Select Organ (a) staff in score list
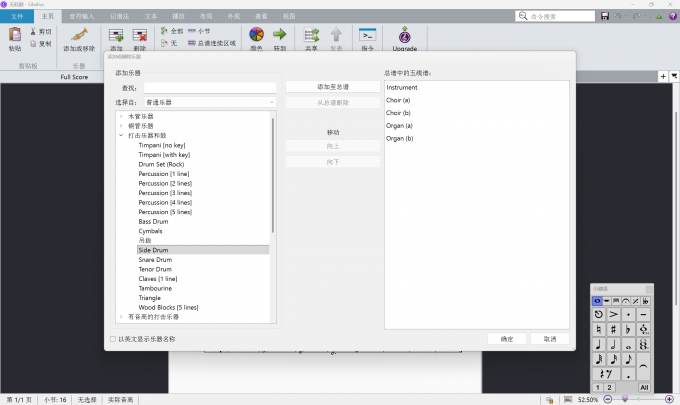Image resolution: width=680 pixels, height=405 pixels. pos(399,125)
